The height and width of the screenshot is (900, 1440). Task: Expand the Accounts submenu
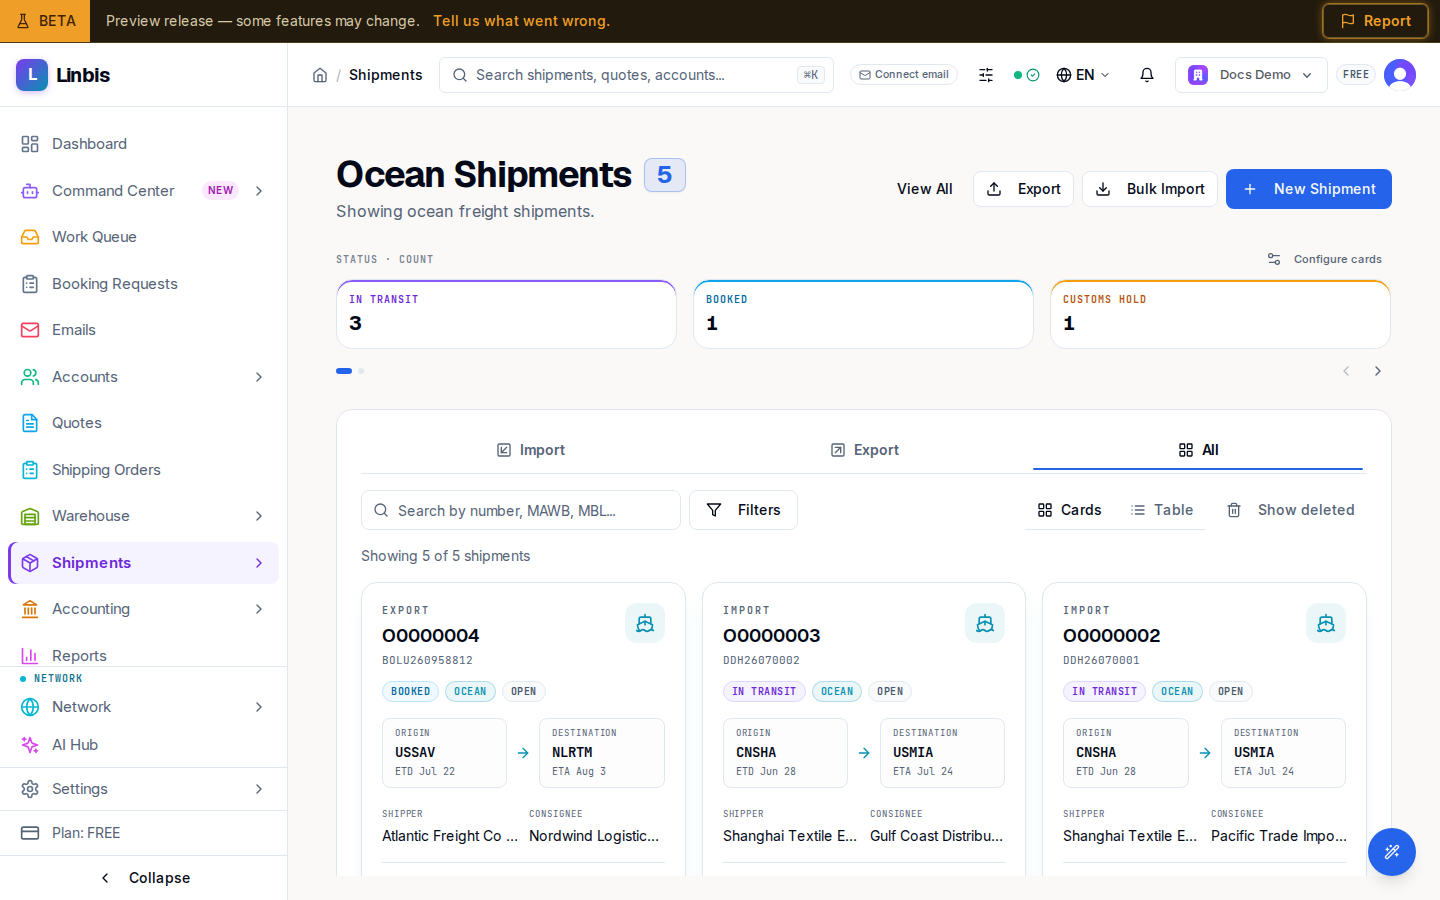(x=259, y=377)
